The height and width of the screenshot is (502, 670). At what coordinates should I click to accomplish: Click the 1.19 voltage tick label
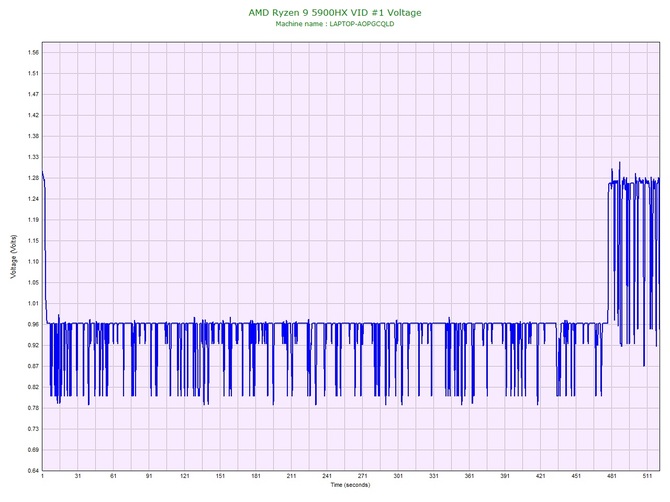pyautogui.click(x=33, y=220)
